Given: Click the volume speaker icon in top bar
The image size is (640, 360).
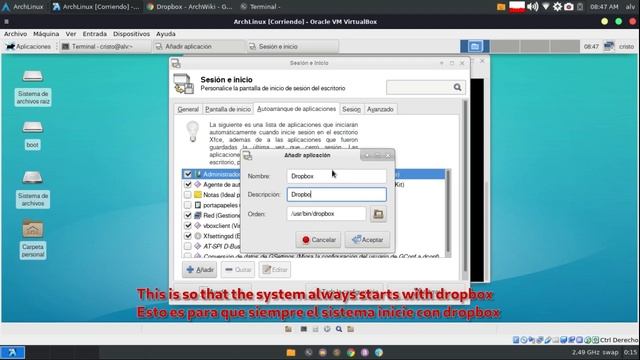Looking at the screenshot, I should coord(532,7).
